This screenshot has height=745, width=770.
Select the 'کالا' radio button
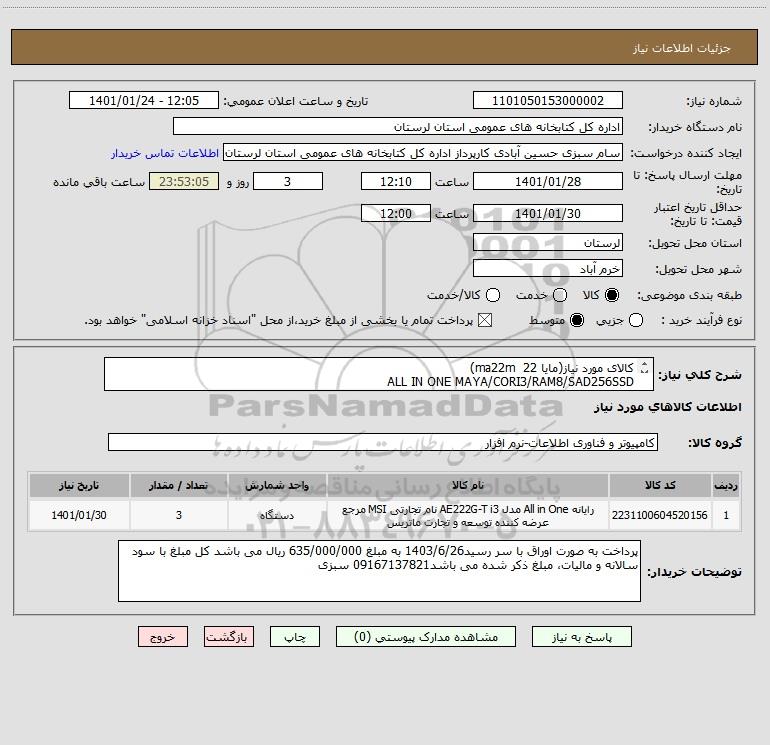point(612,295)
